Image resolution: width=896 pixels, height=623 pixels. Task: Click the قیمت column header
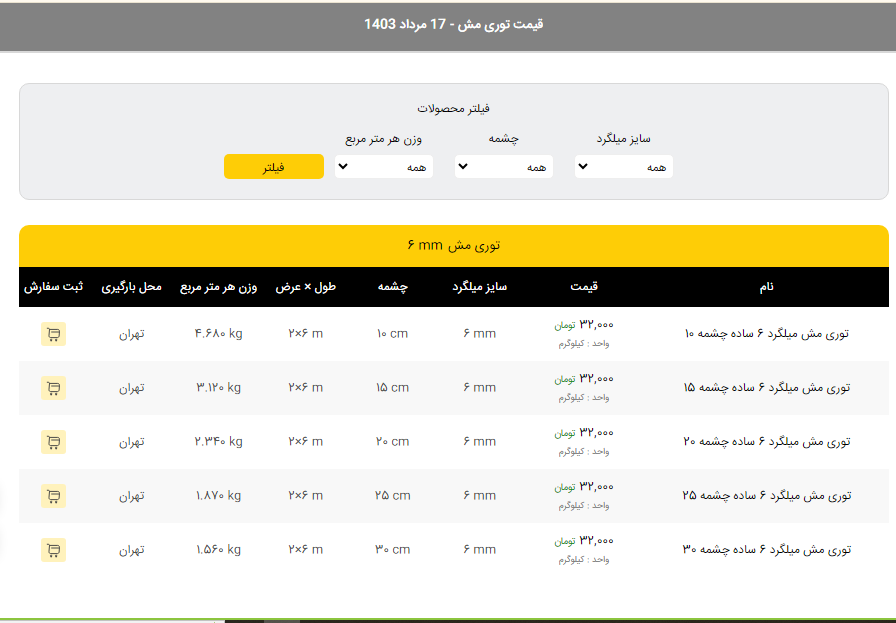pos(584,287)
